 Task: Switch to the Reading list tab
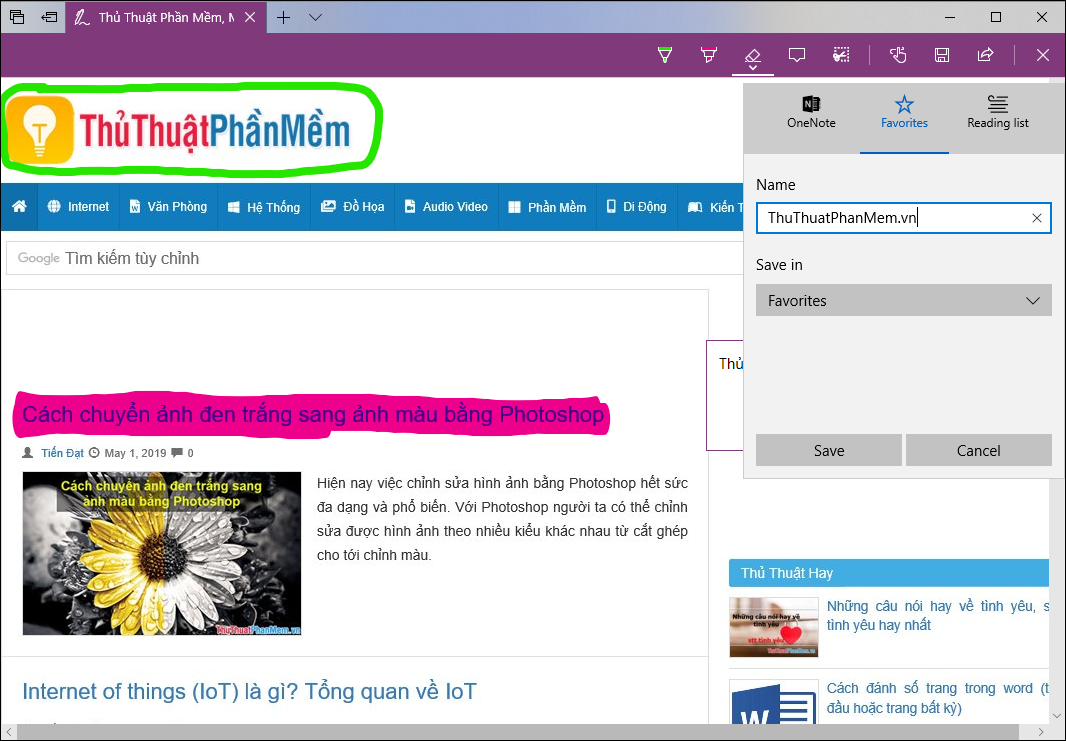997,112
